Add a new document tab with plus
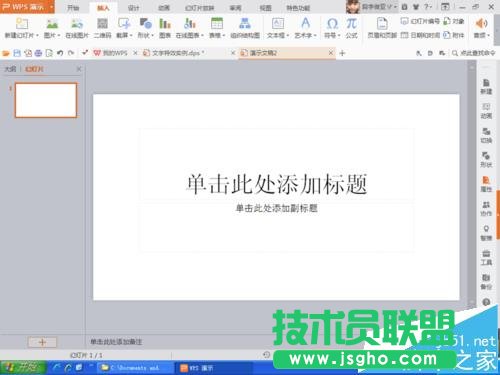Screen dimensions: 500x375 (x=342, y=53)
